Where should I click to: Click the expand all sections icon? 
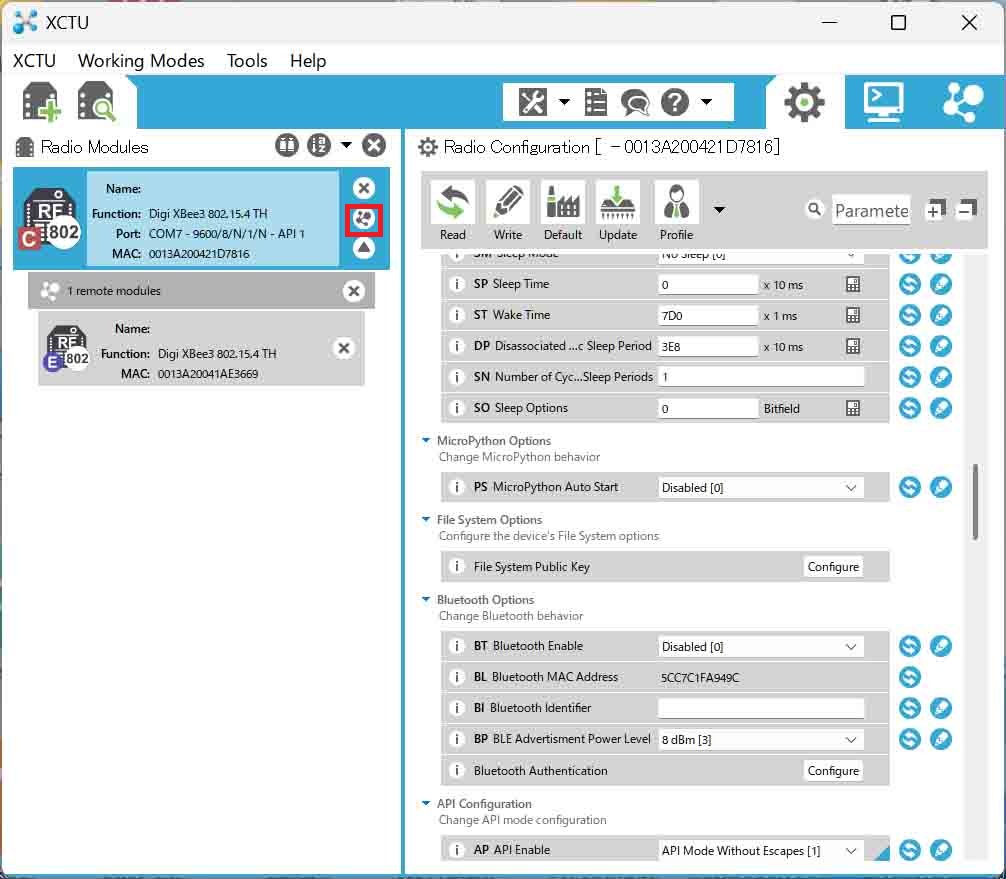[x=935, y=209]
